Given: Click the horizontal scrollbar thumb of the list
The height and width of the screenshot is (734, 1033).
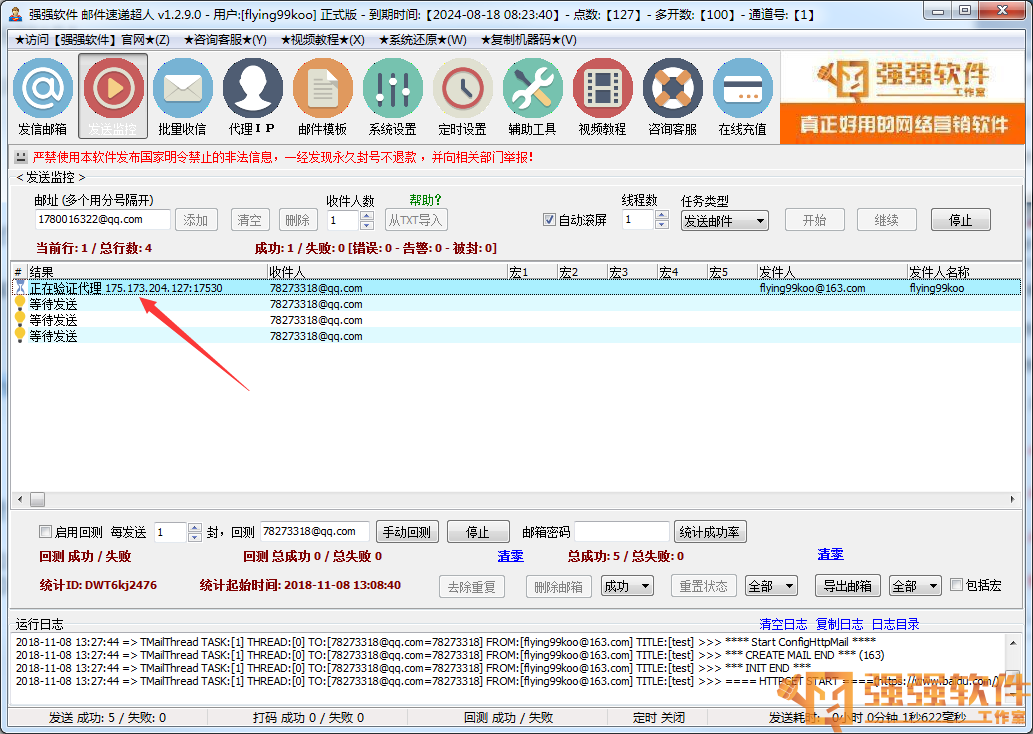Looking at the screenshot, I should (38, 499).
